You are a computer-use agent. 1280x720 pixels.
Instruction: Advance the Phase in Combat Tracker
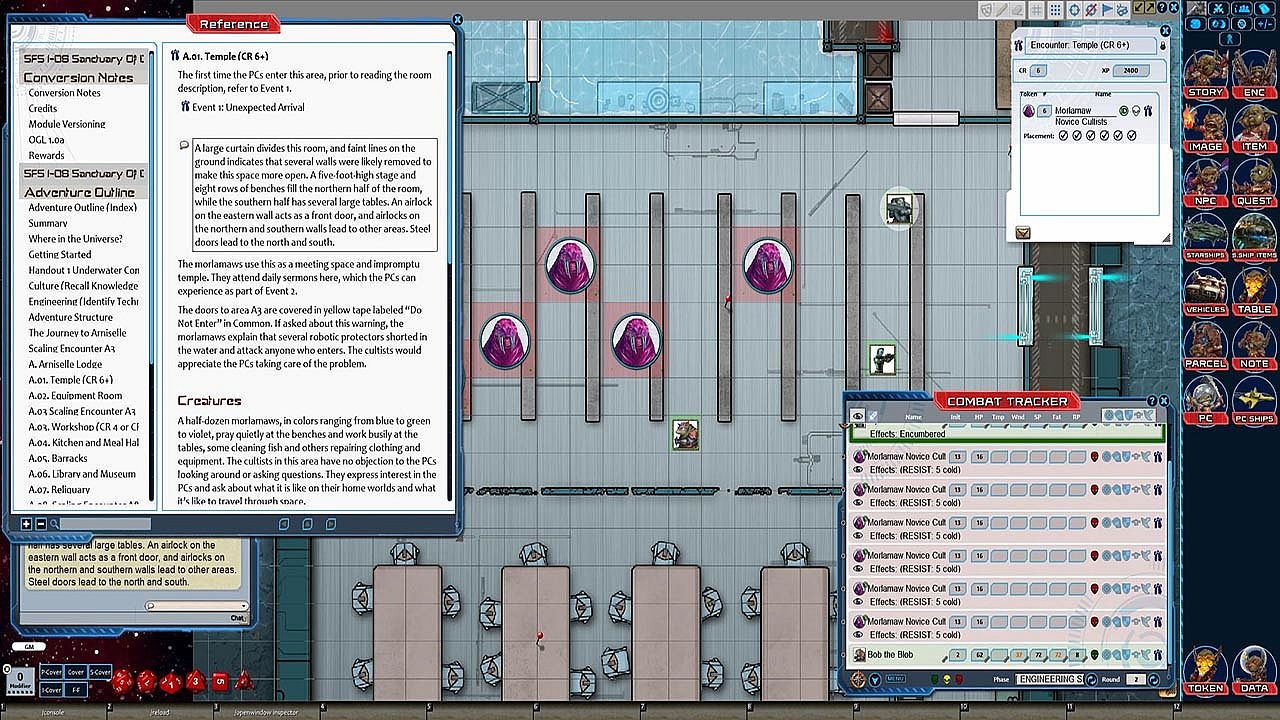coord(1090,680)
